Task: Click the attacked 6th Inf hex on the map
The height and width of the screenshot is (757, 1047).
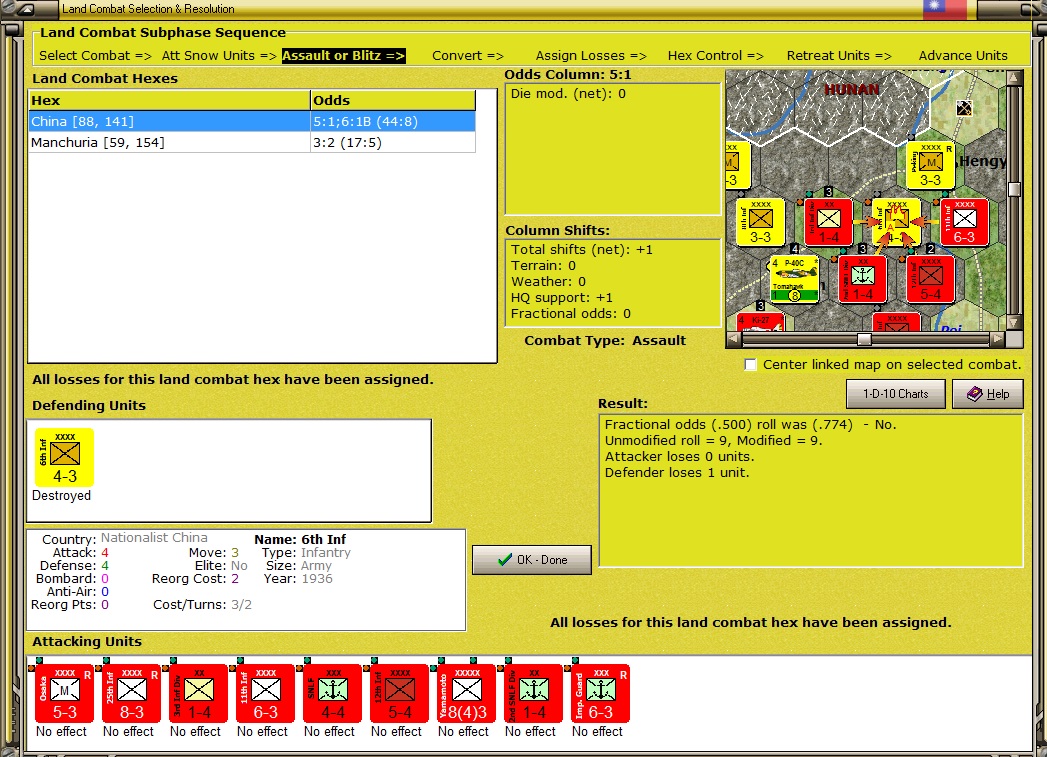Action: [896, 222]
